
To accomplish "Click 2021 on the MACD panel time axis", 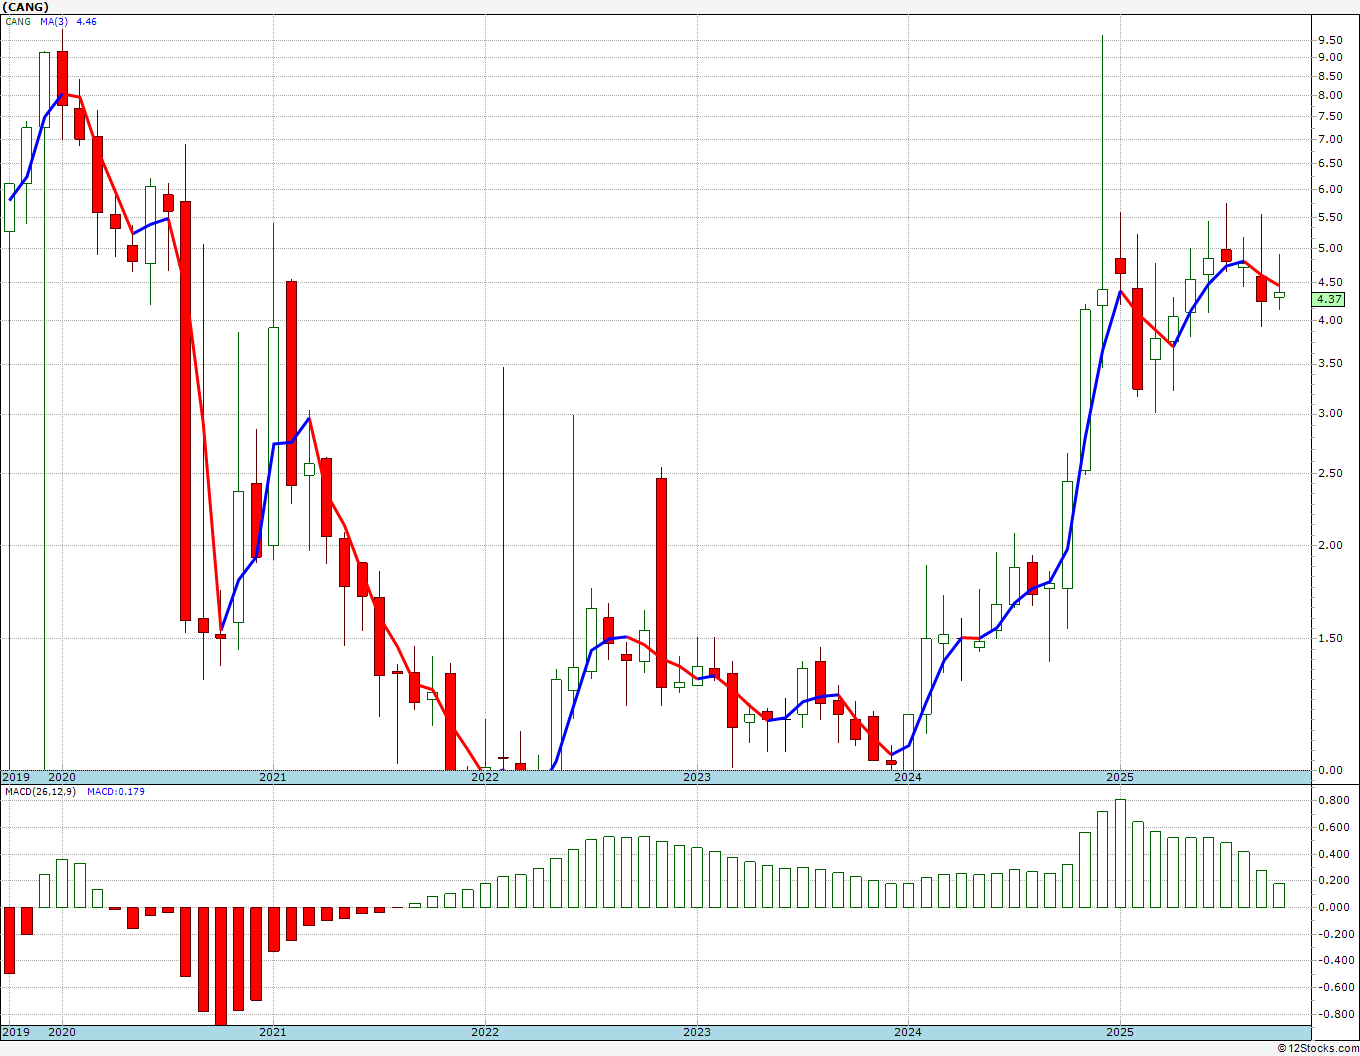I will 273,1032.
